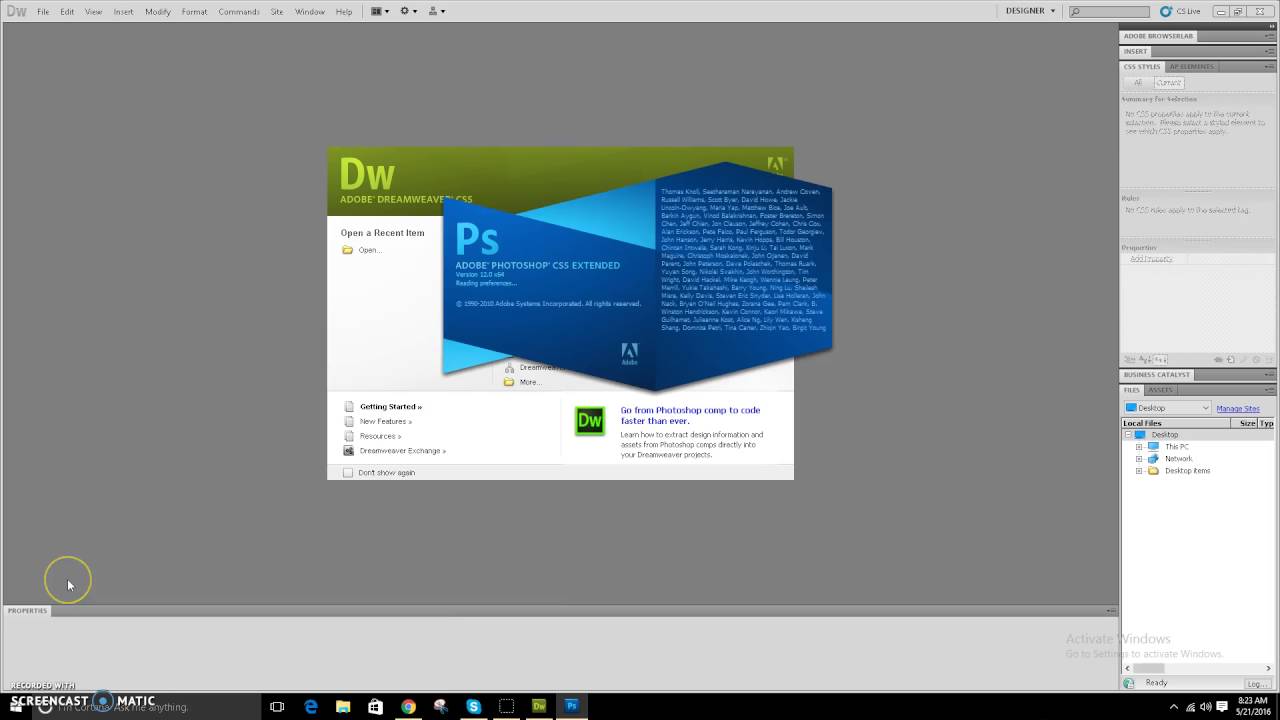The height and width of the screenshot is (720, 1280).
Task: Open Task View on the taskbar
Action: (277, 706)
